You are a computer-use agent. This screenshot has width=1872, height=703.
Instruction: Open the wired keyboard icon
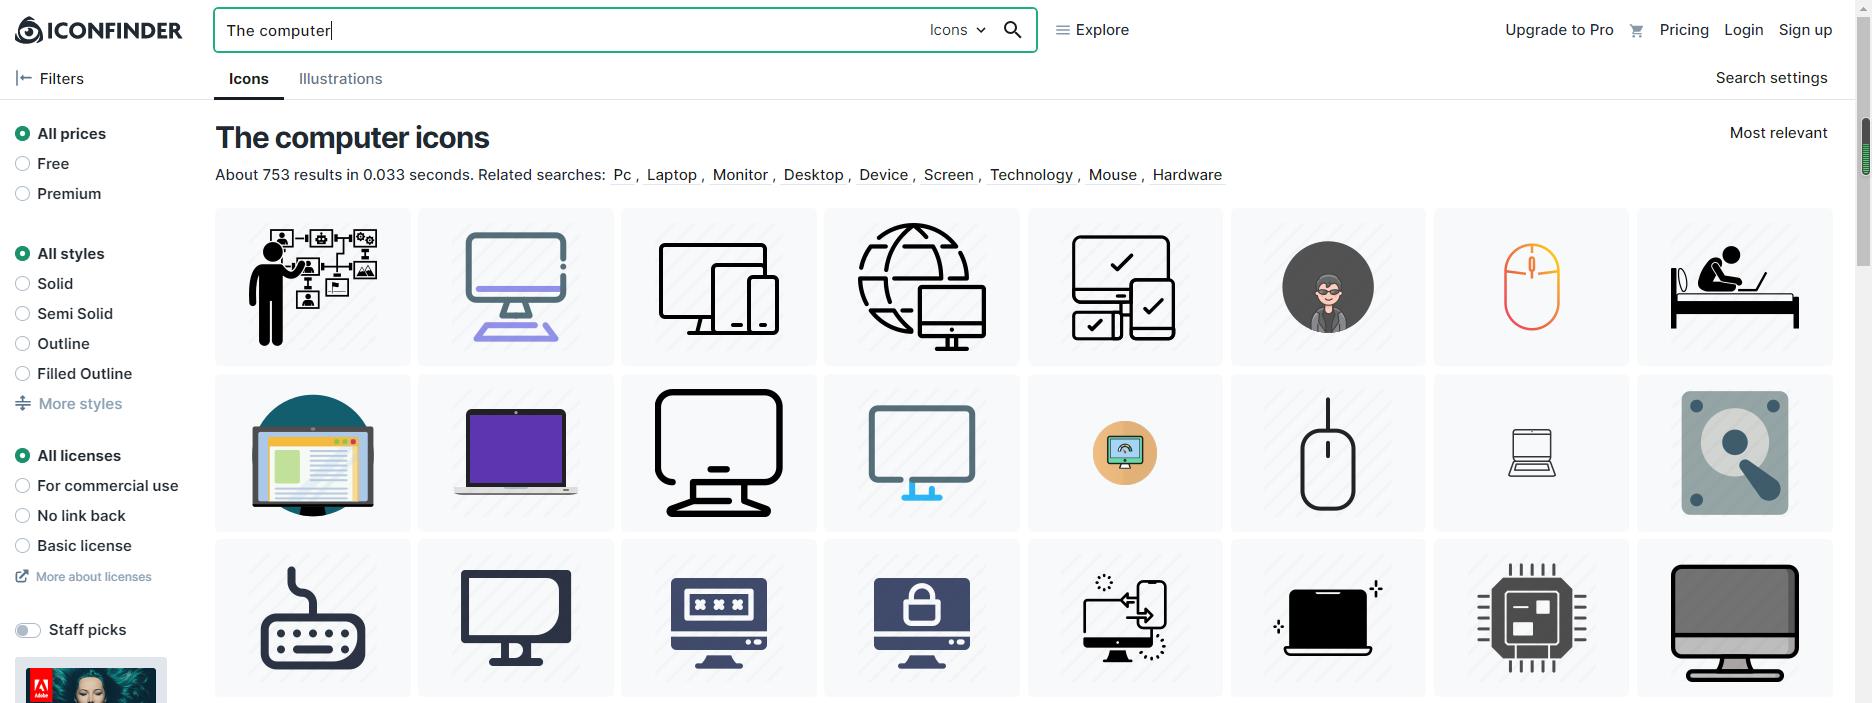pyautogui.click(x=312, y=618)
